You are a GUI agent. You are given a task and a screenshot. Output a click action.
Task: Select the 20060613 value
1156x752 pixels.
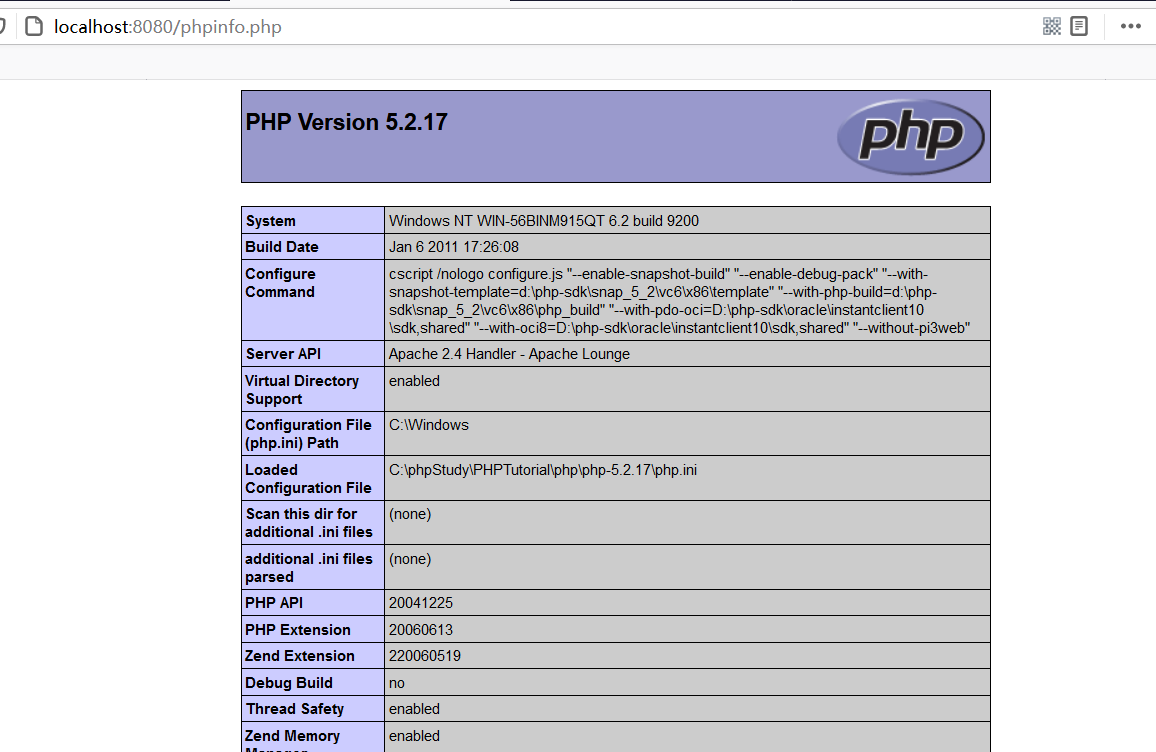pos(421,630)
